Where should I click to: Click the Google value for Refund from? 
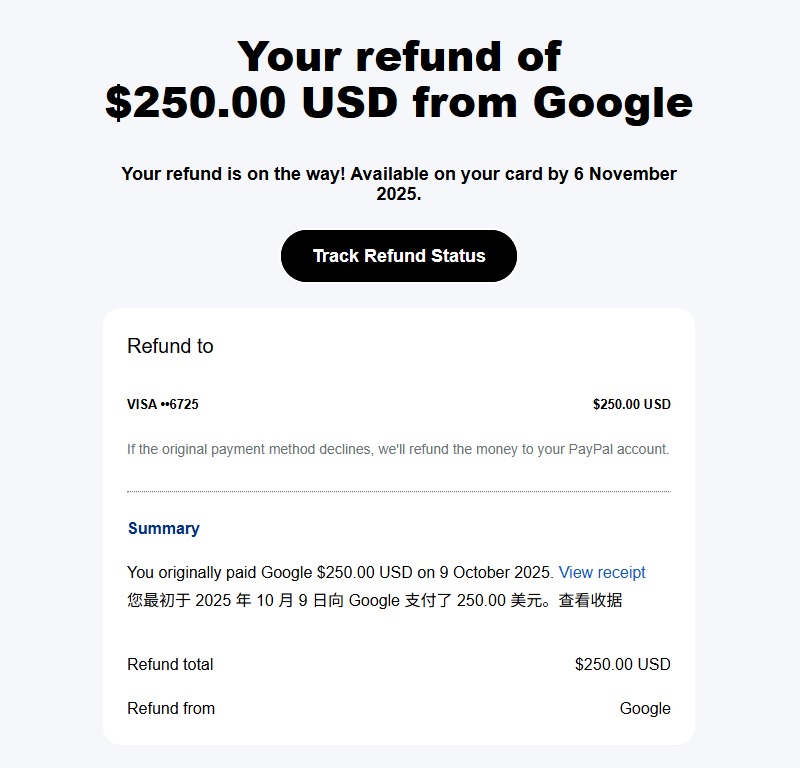click(645, 708)
